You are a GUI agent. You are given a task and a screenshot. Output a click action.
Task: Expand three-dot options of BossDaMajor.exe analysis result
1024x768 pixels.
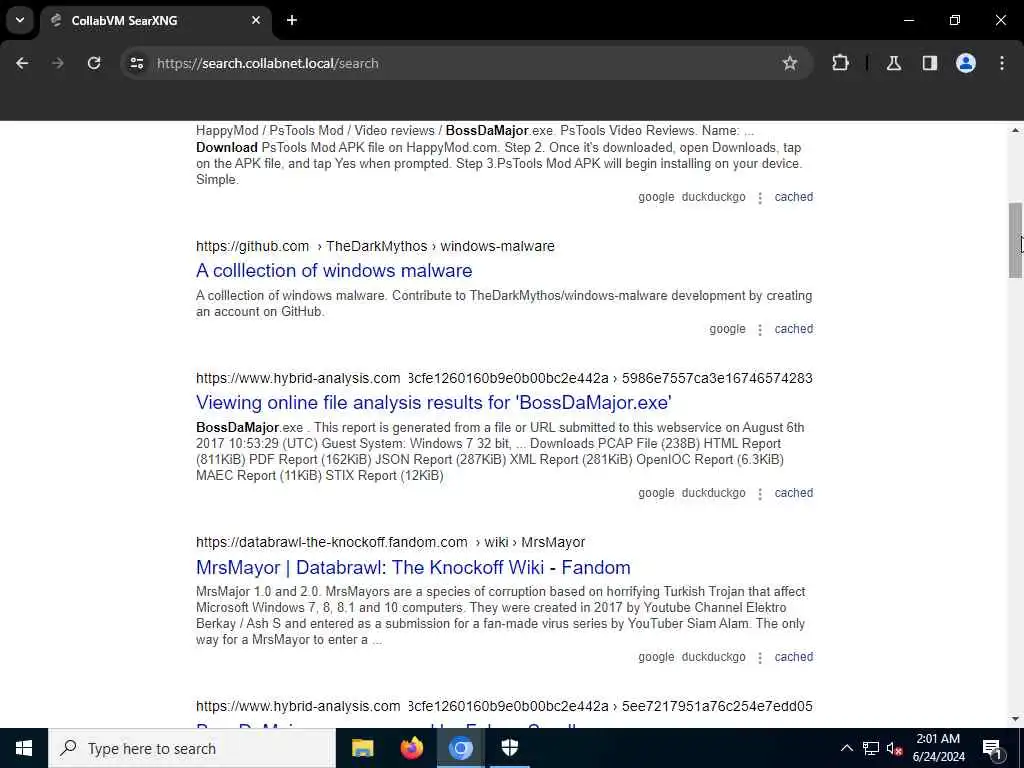(760, 494)
